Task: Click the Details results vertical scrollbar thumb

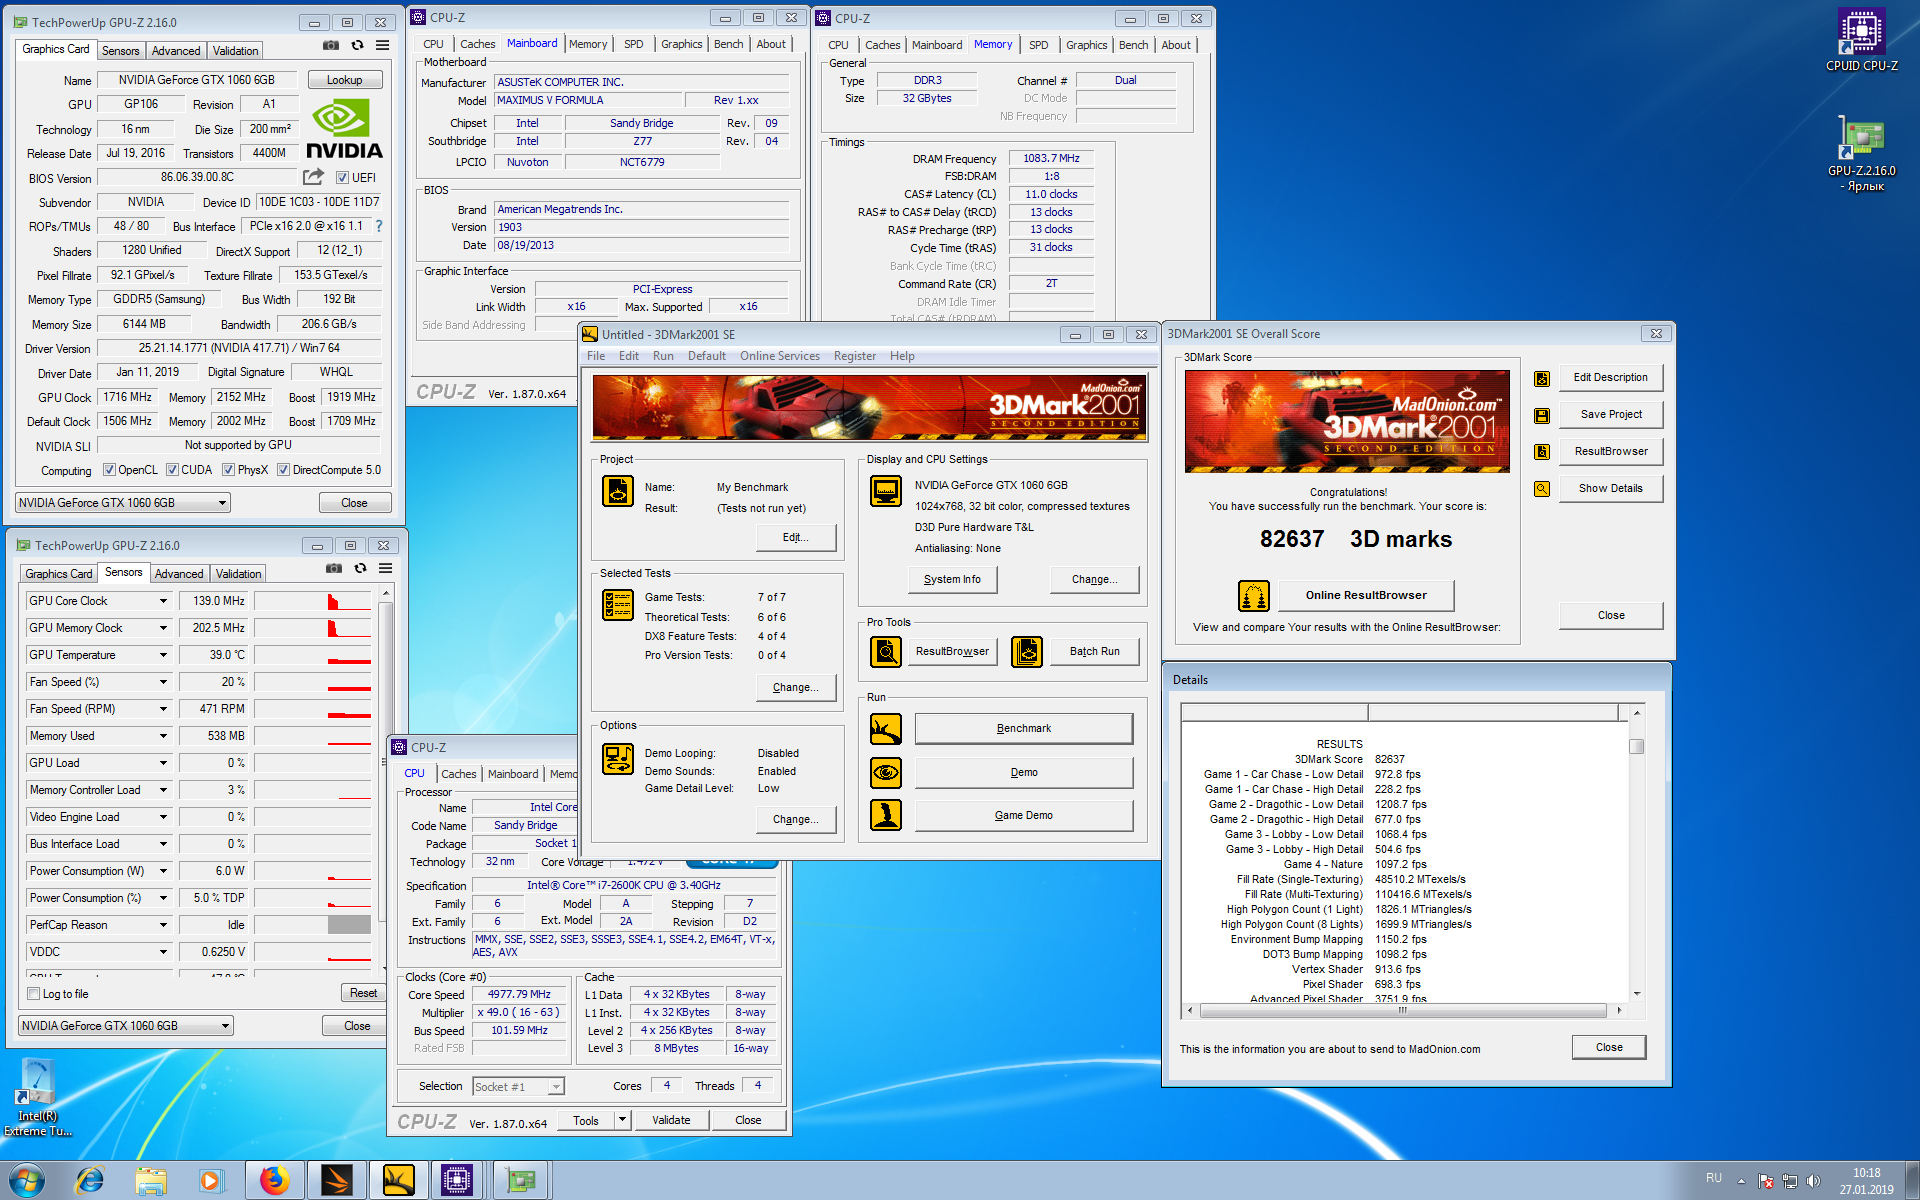Action: click(x=1636, y=746)
